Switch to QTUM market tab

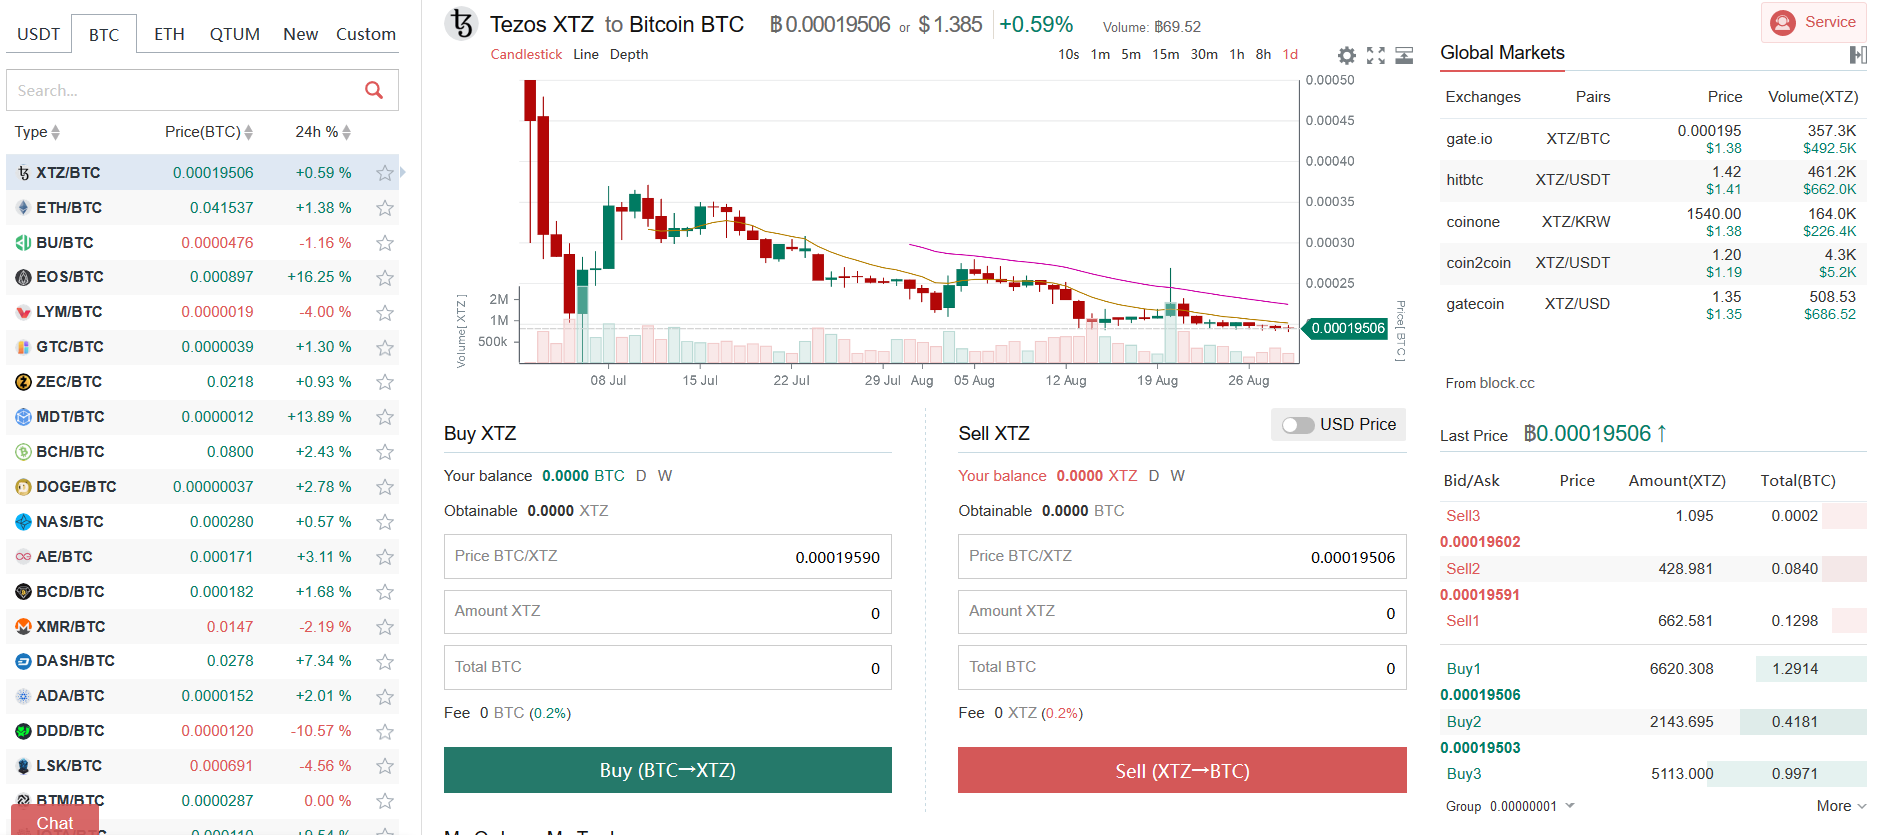235,34
